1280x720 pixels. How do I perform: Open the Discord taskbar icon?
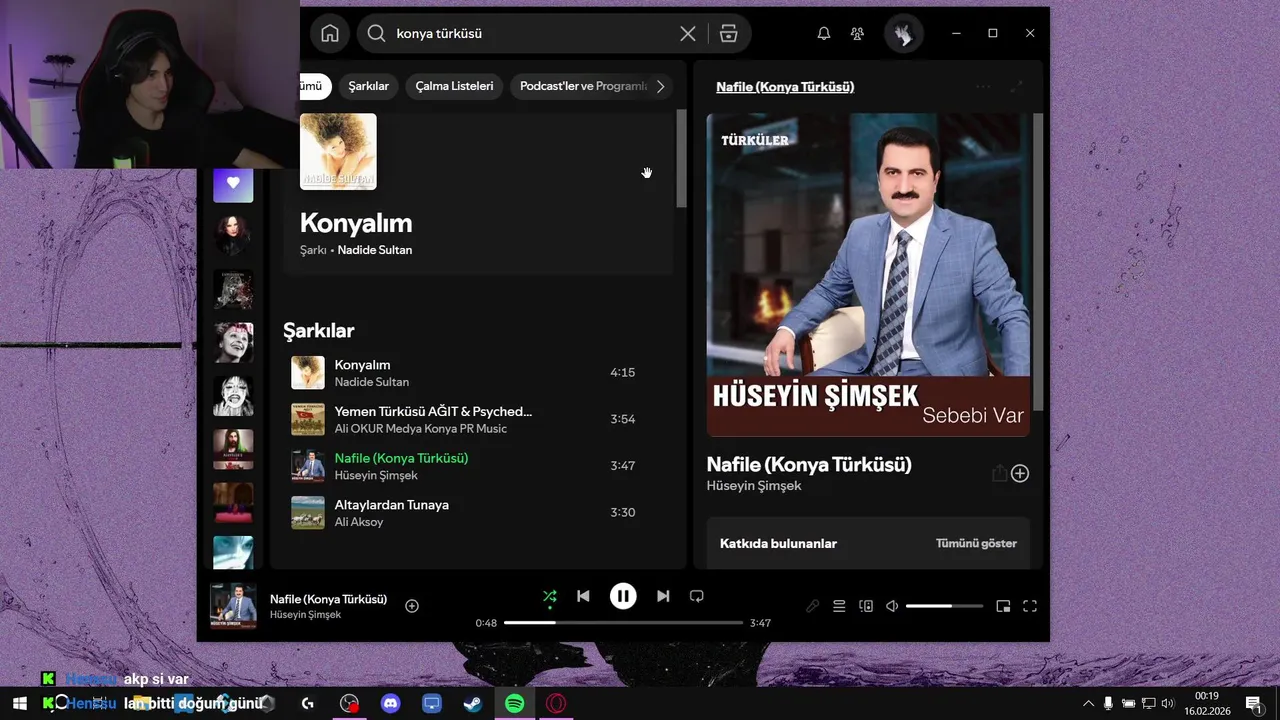point(391,704)
